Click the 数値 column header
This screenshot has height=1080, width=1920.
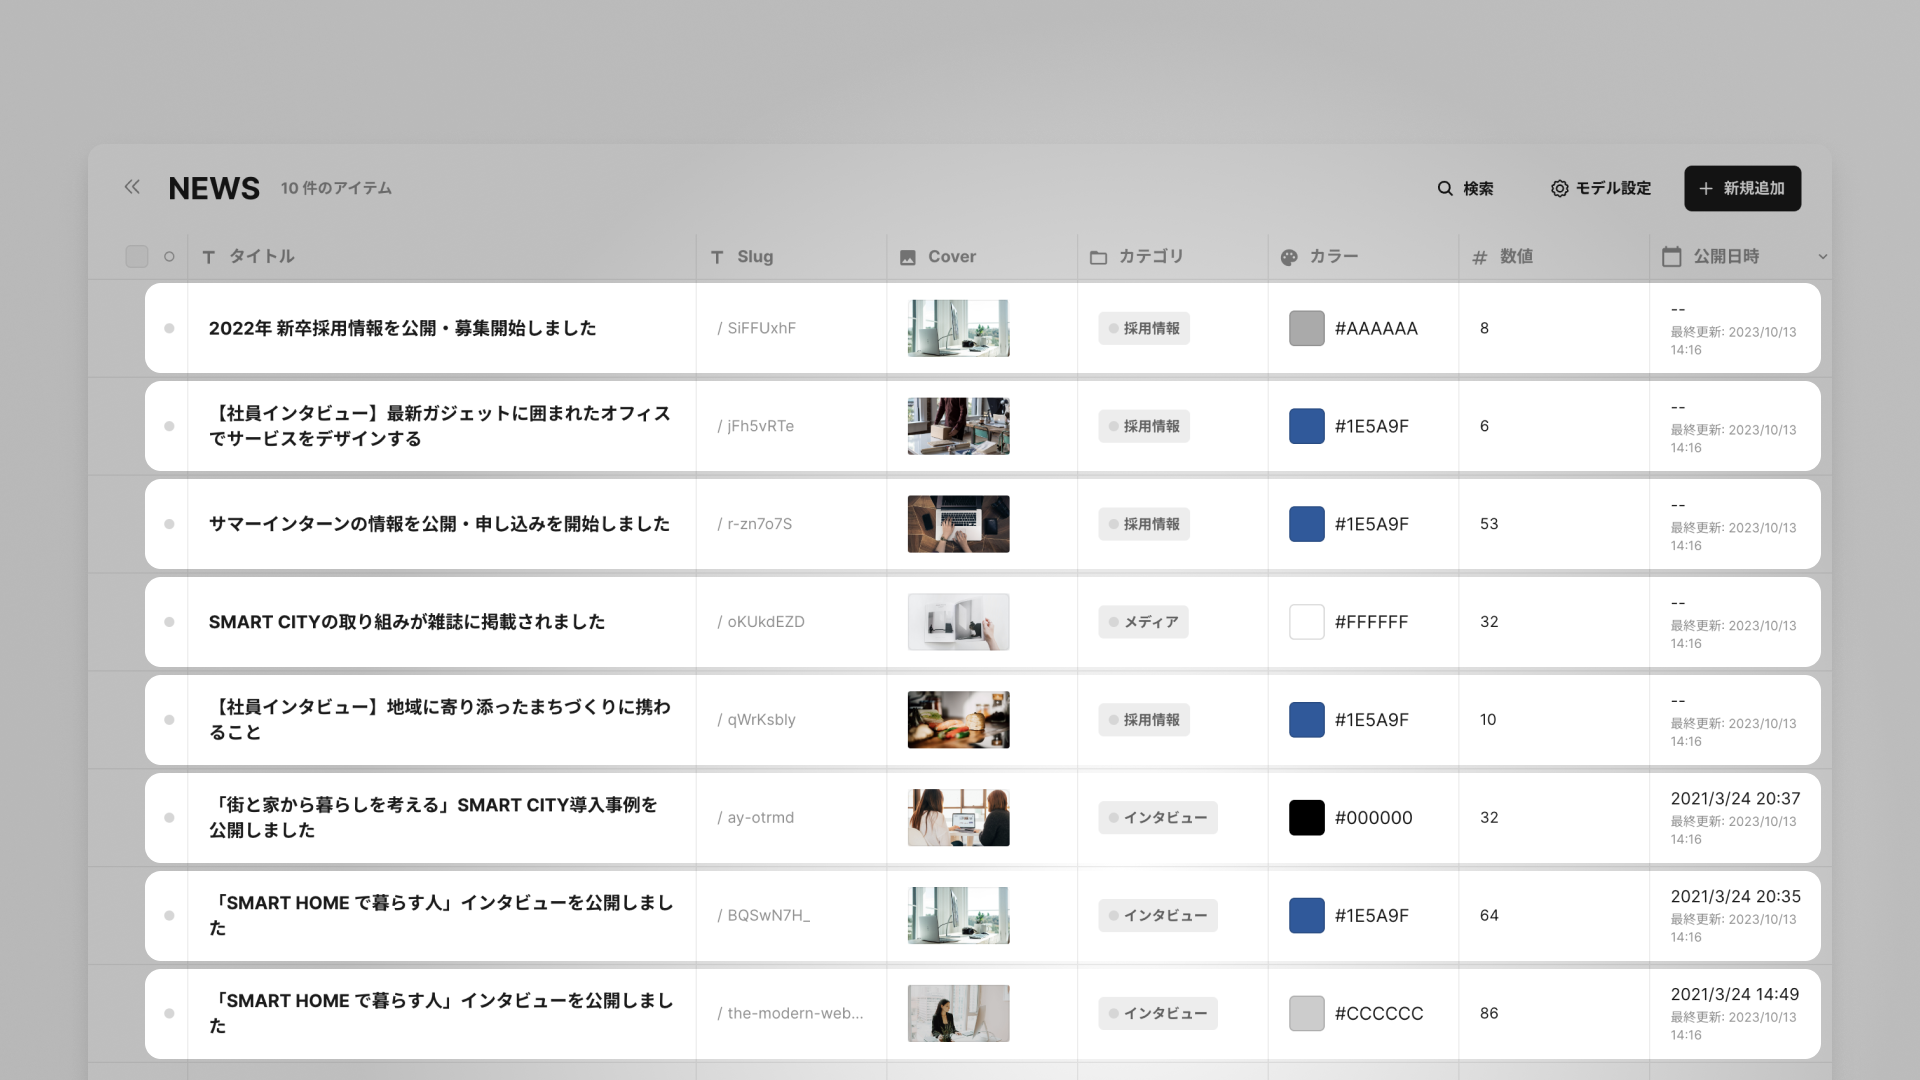tap(1516, 256)
